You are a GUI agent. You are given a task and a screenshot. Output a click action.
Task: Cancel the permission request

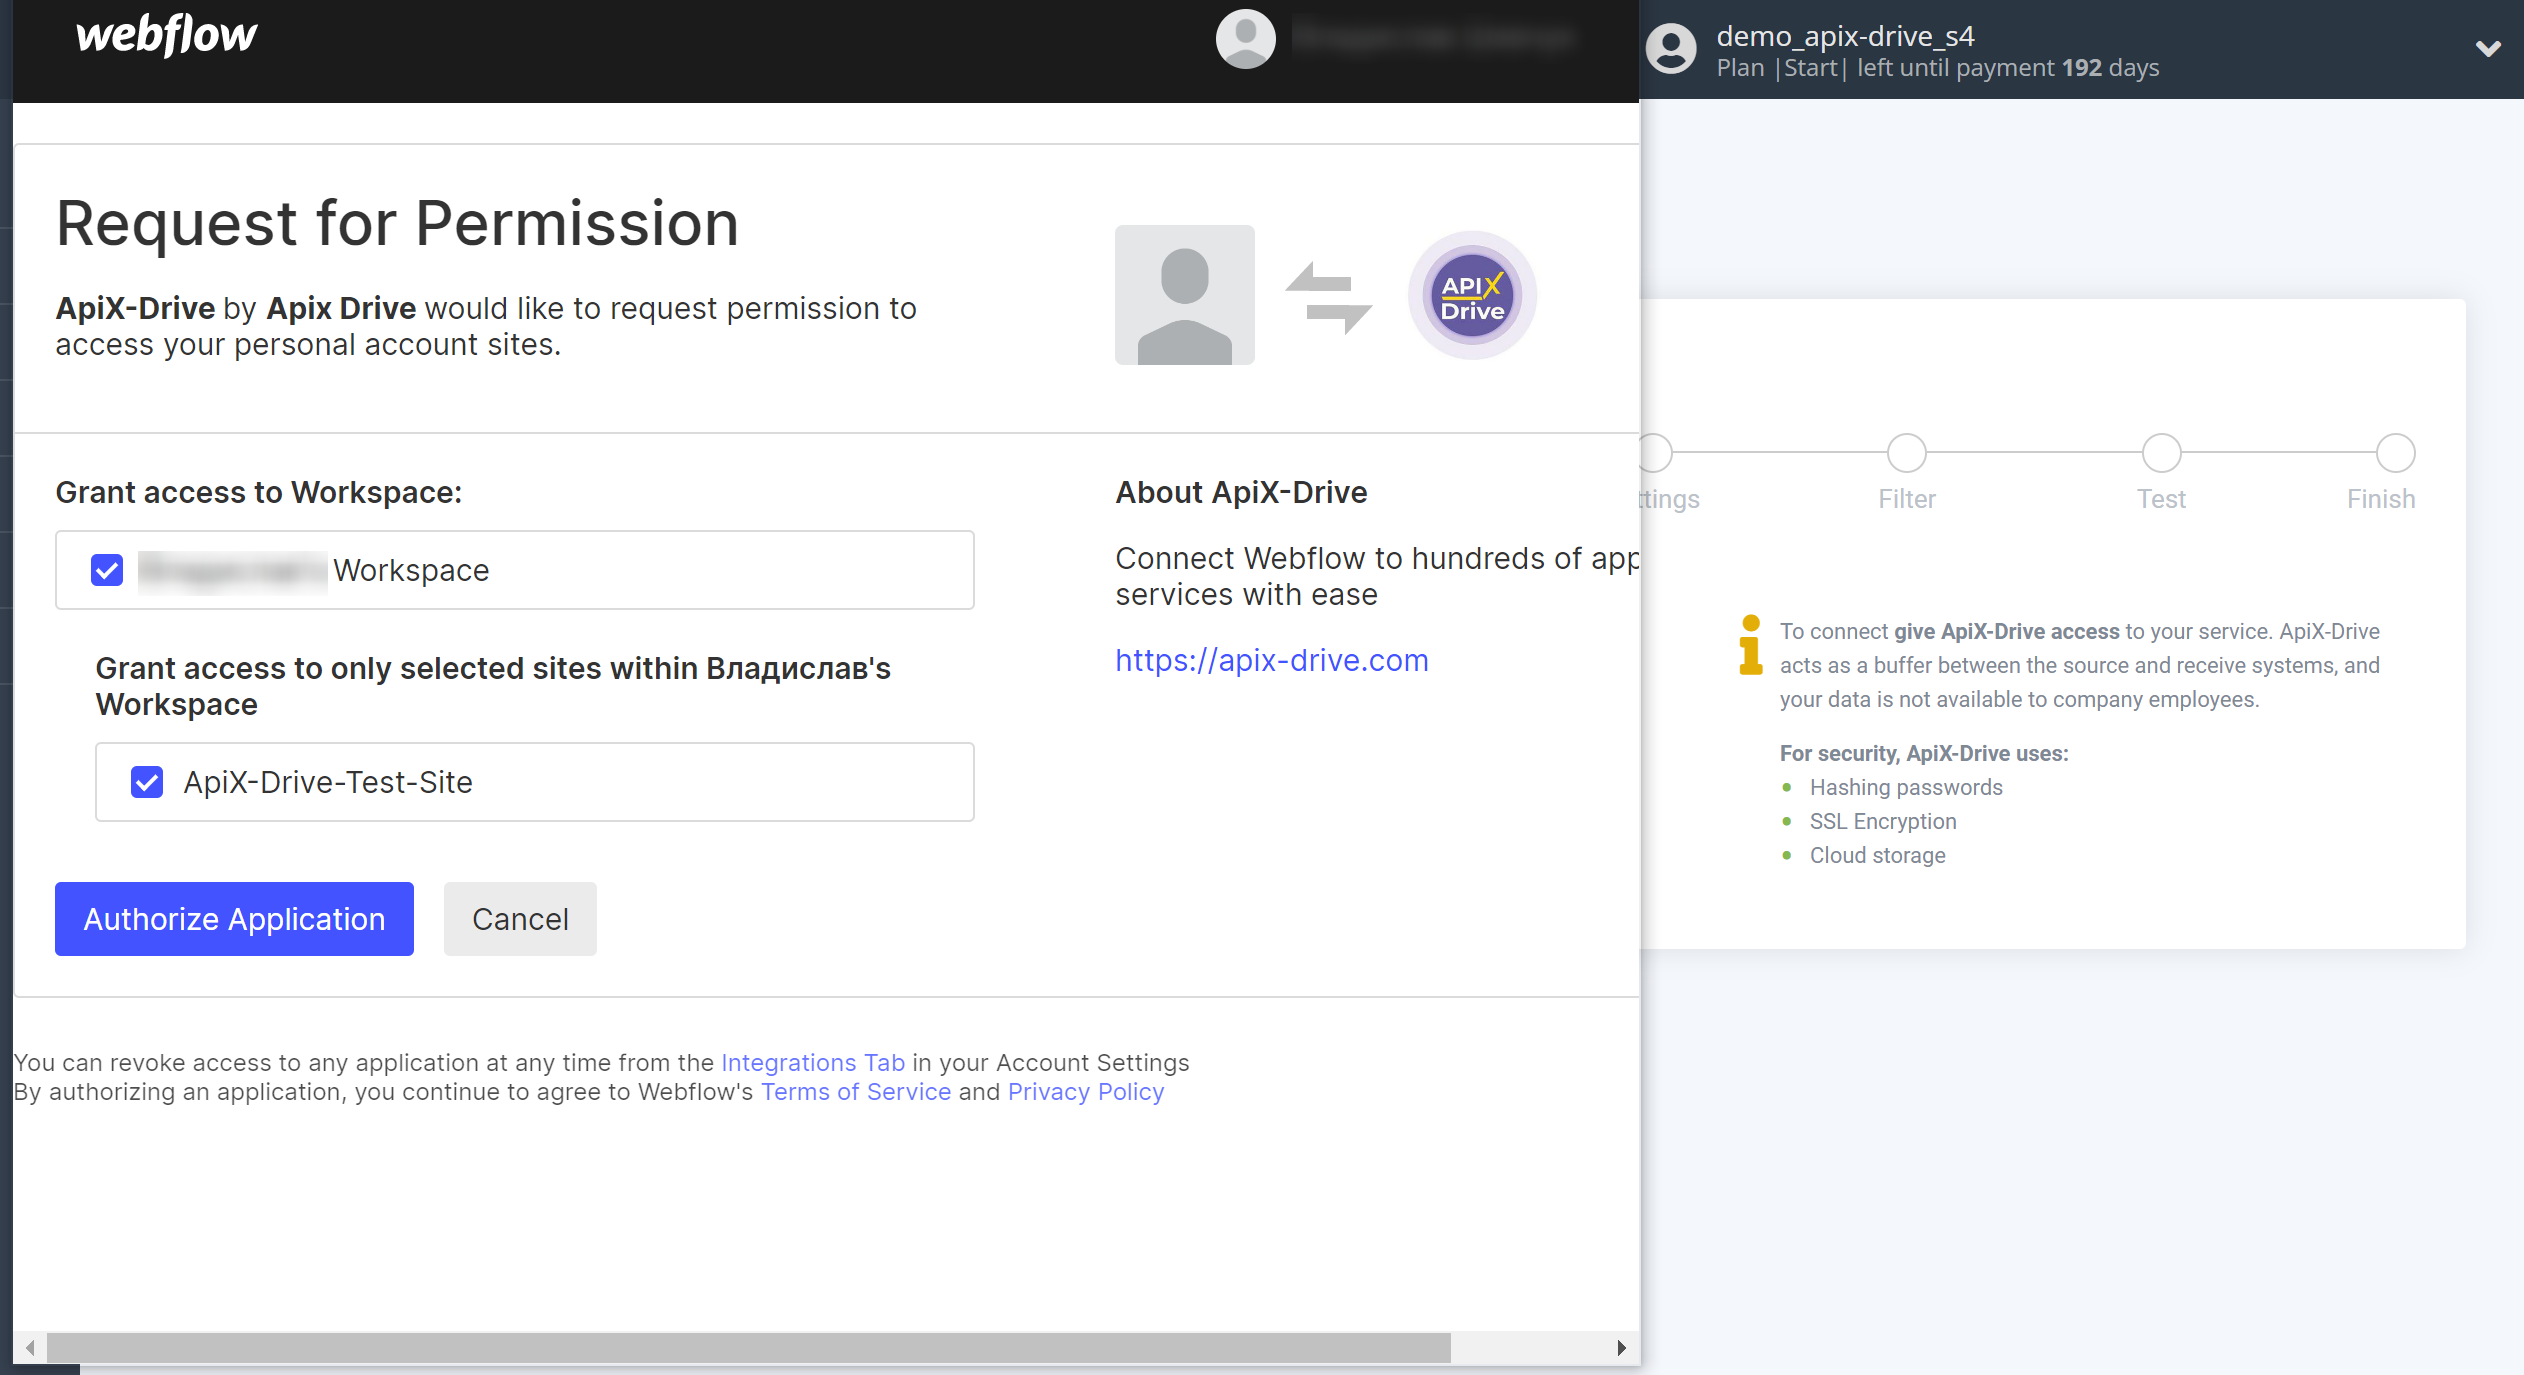pyautogui.click(x=520, y=919)
